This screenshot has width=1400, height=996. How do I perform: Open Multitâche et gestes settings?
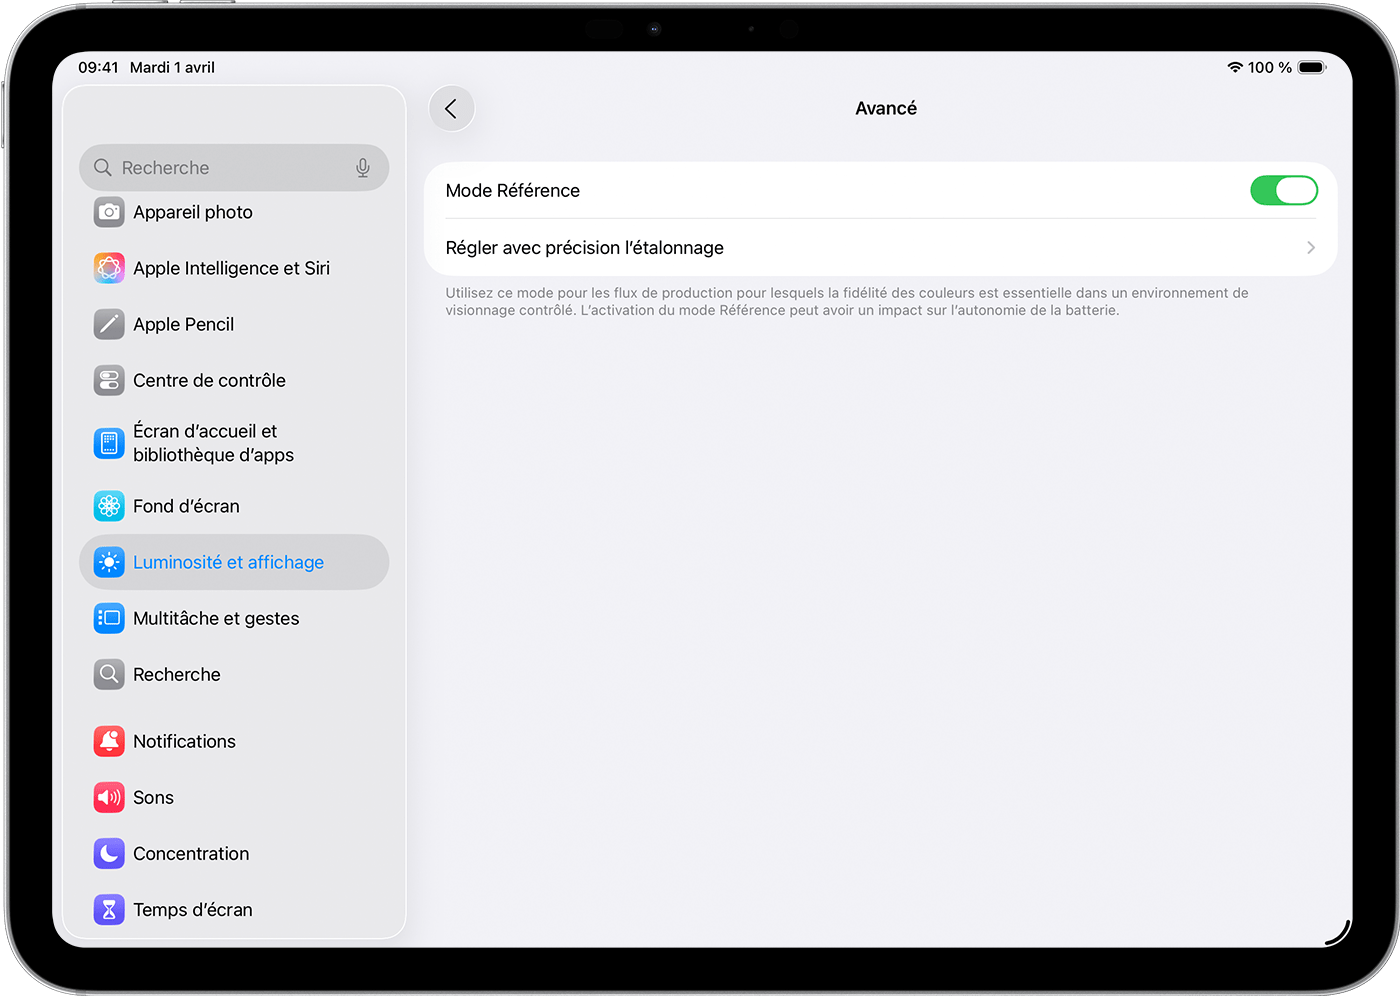[x=216, y=618]
